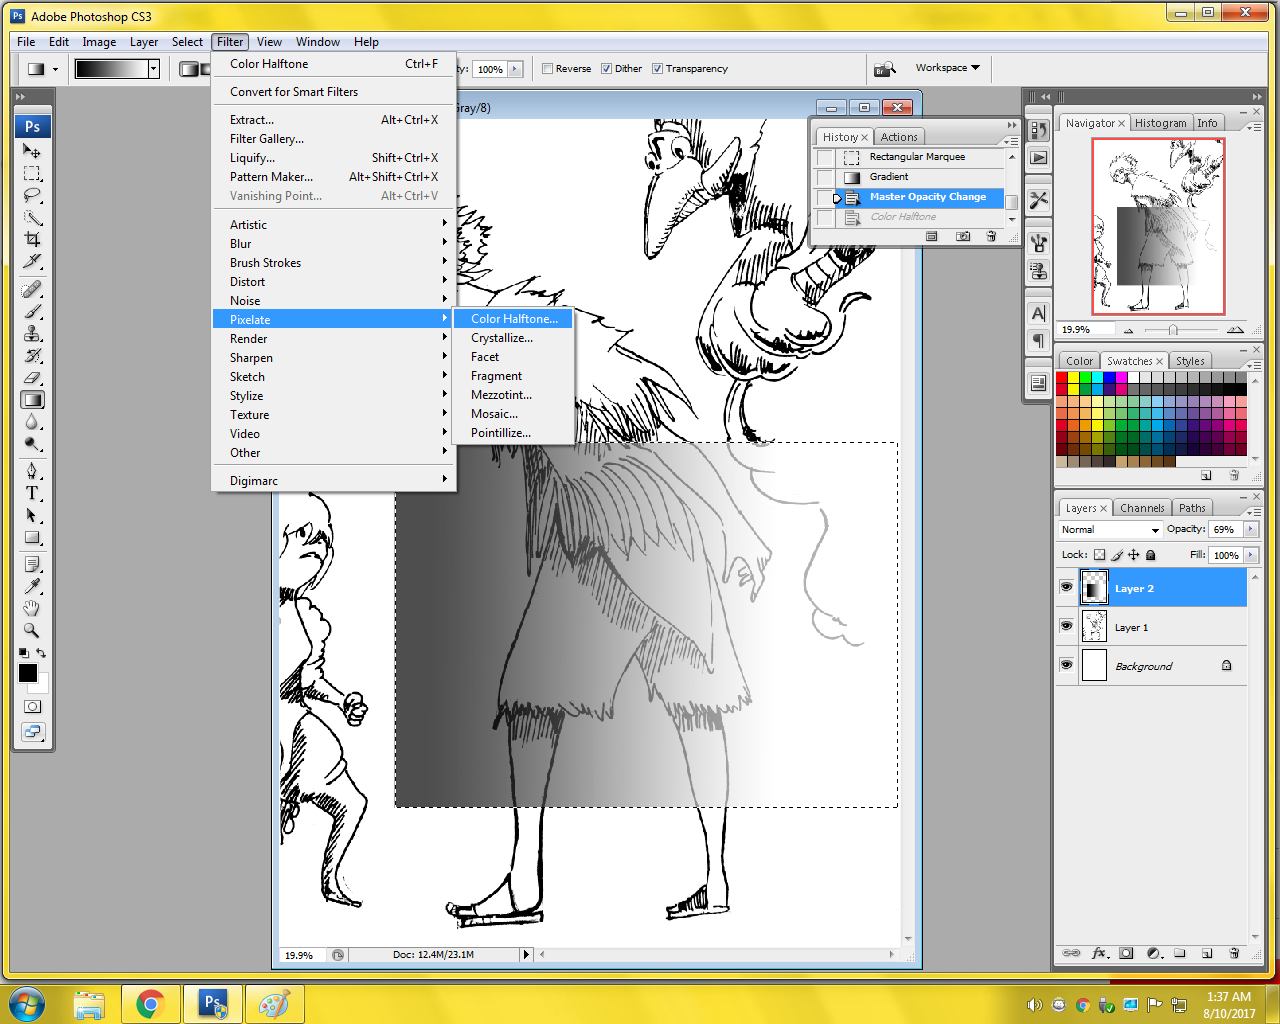Screen dimensions: 1280x1024
Task: Open the Character panel icon
Action: click(x=1038, y=313)
